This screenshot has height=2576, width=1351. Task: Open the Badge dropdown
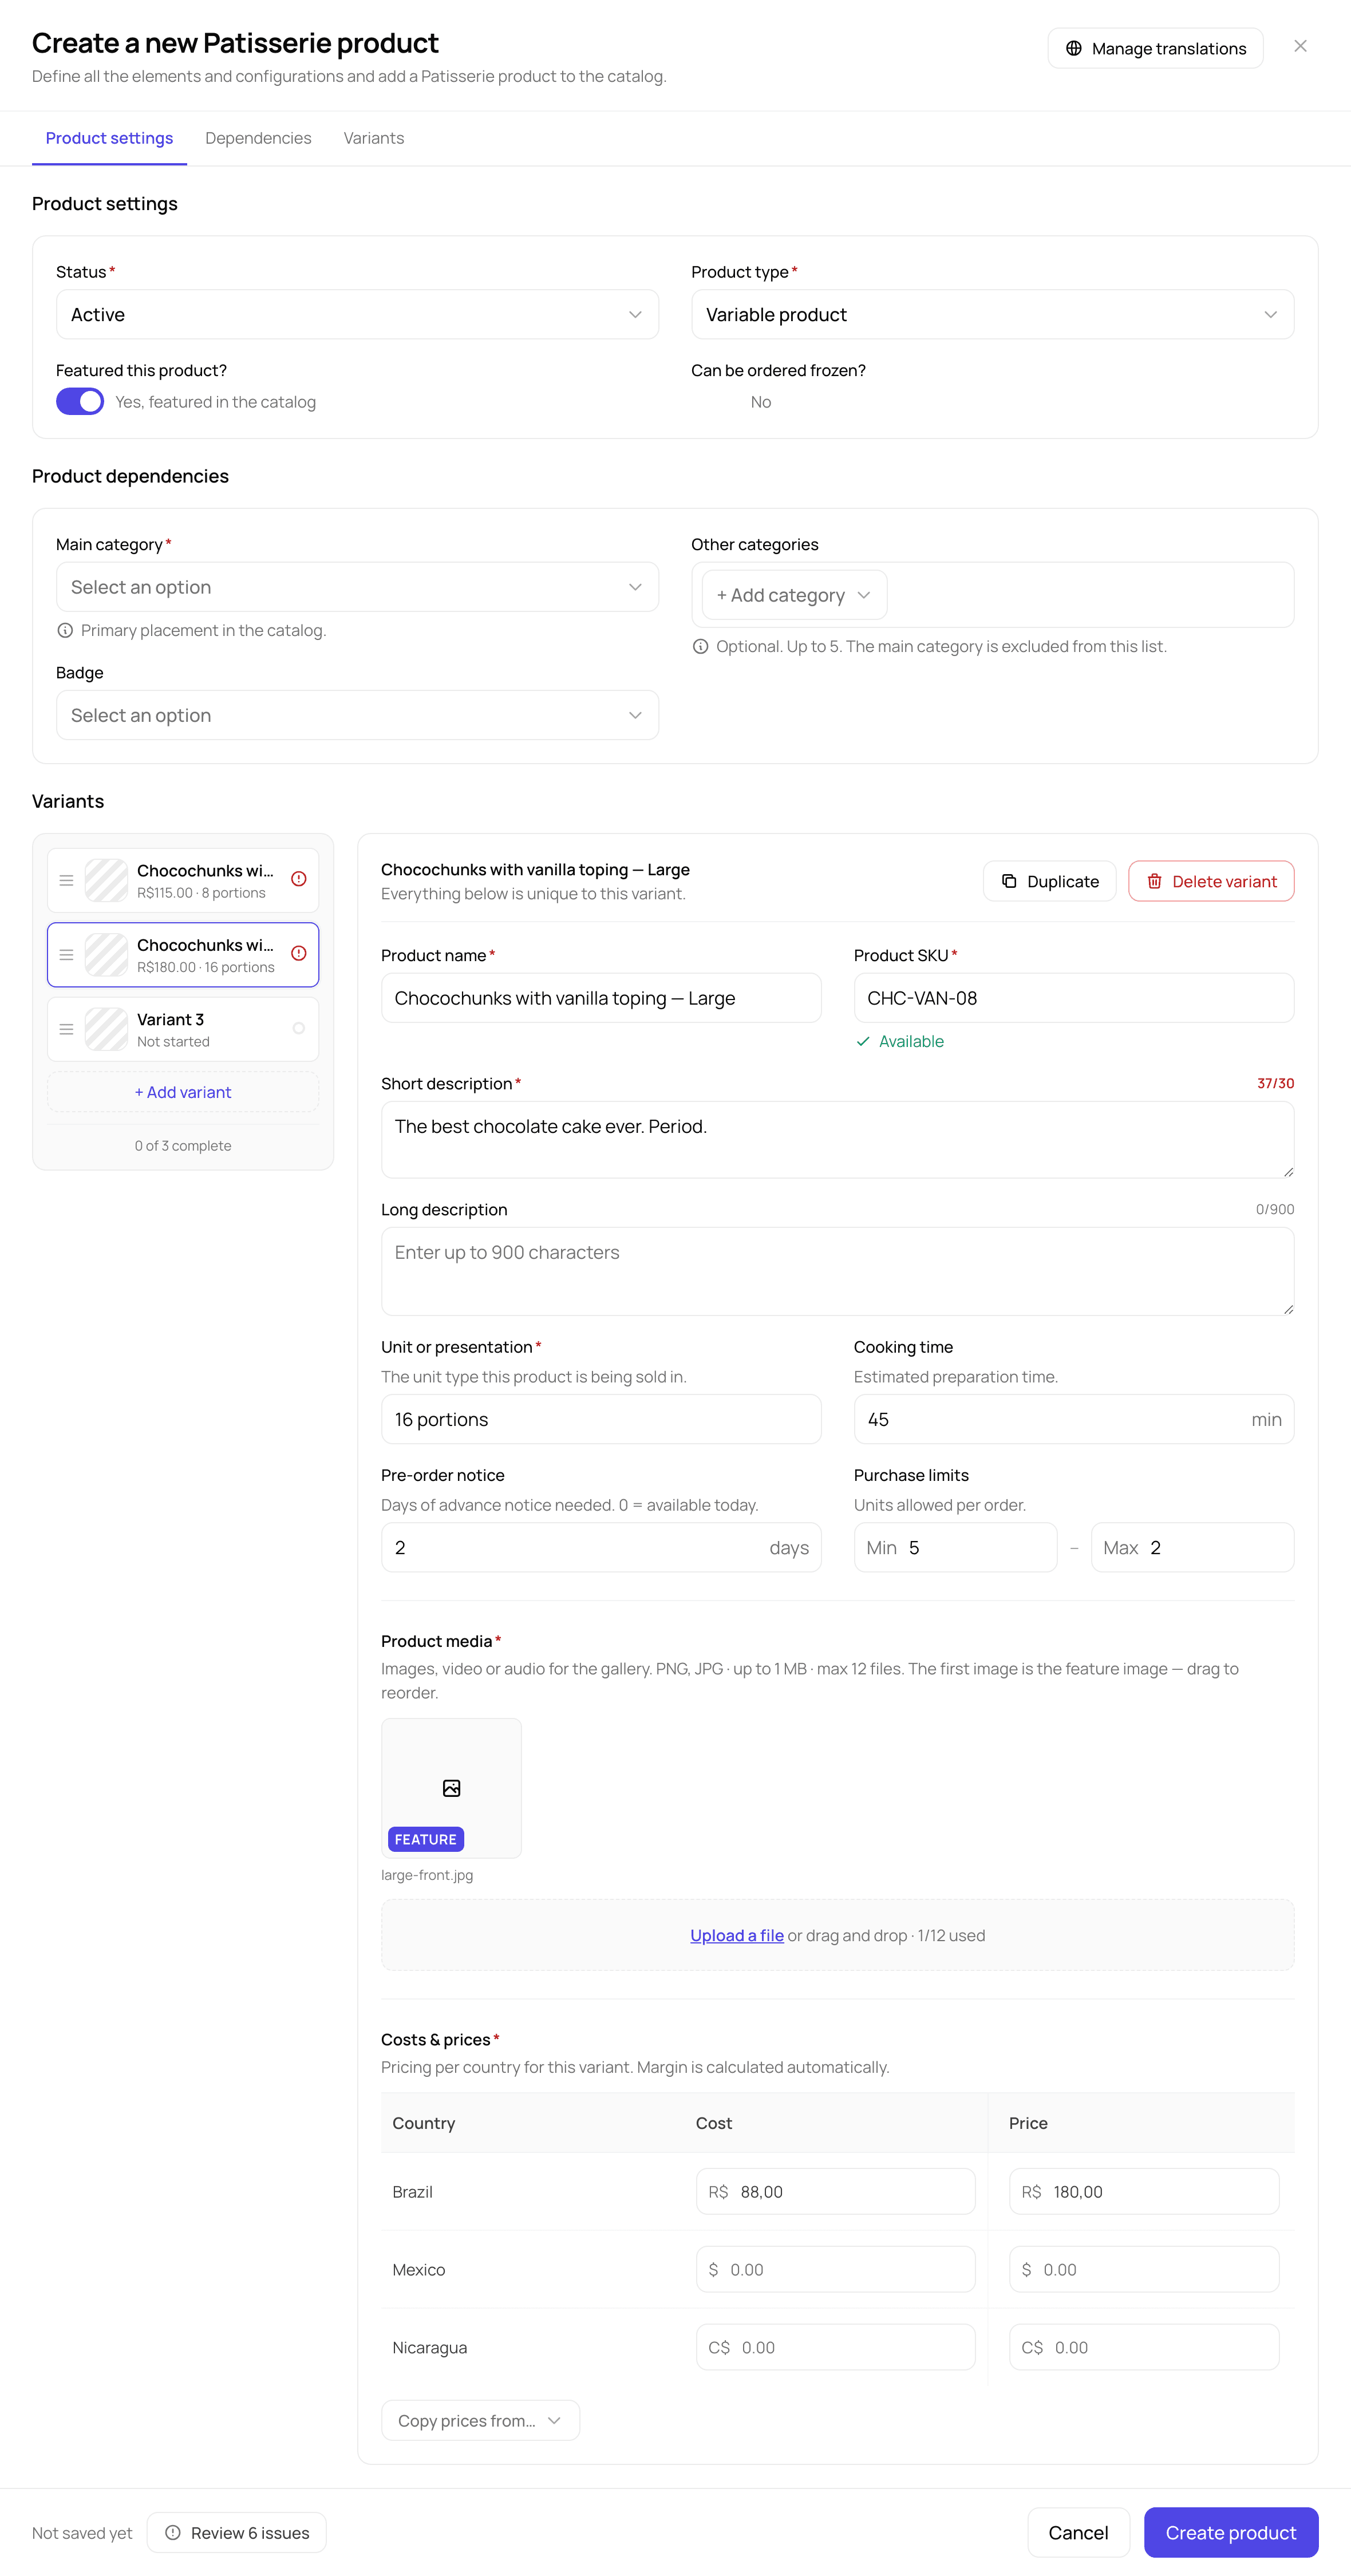click(x=357, y=715)
